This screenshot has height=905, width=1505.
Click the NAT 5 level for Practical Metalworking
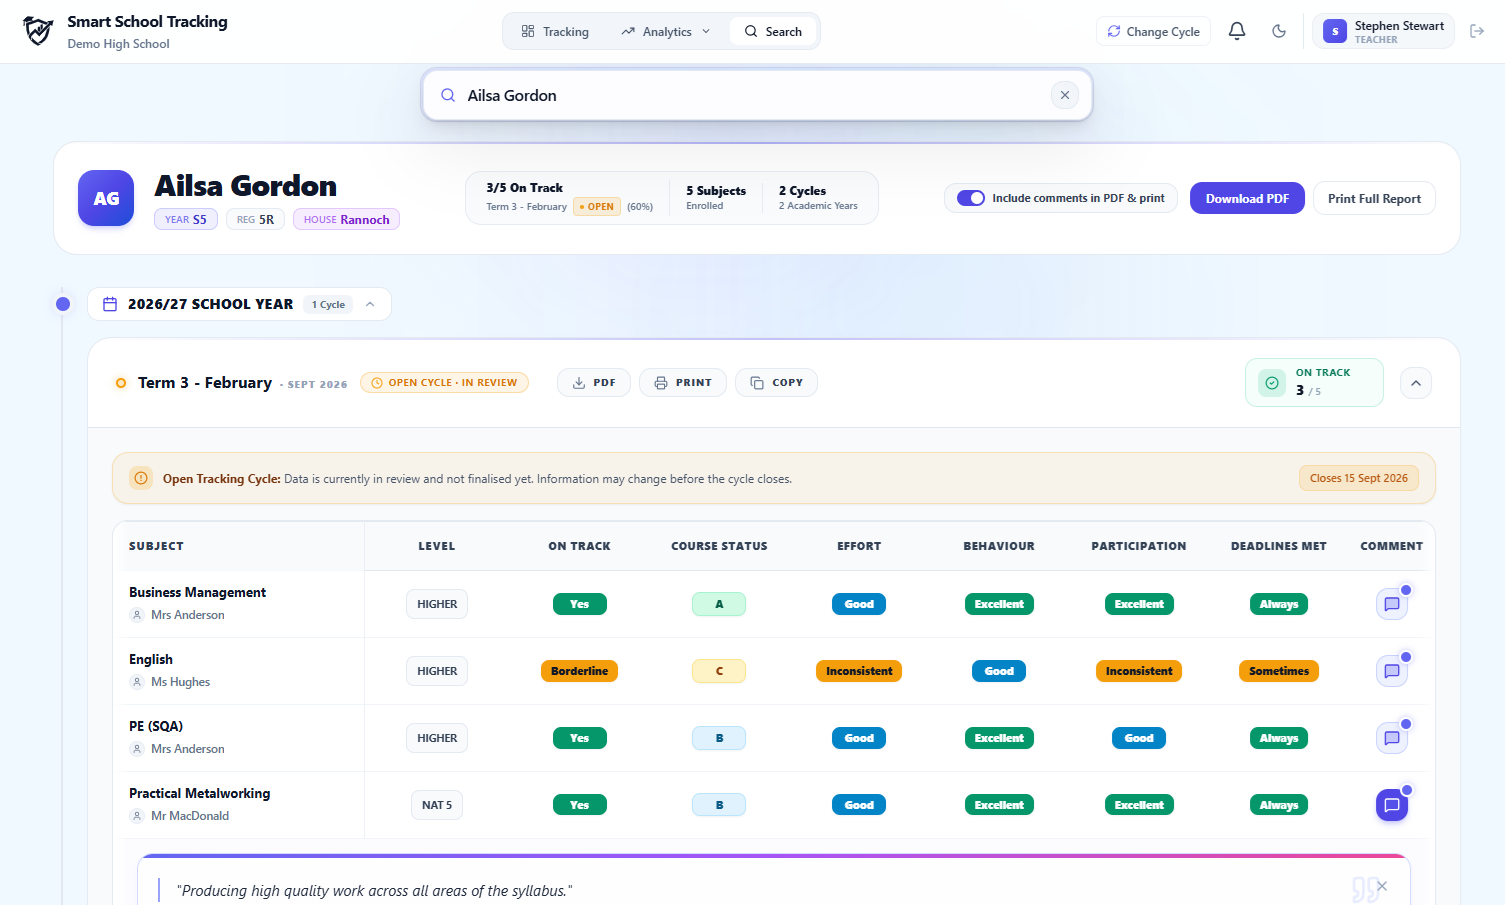437,805
